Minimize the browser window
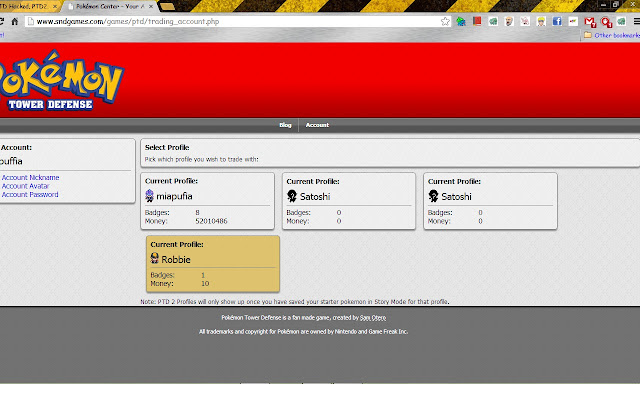Screen dimensions: 640x400 [604, 4]
